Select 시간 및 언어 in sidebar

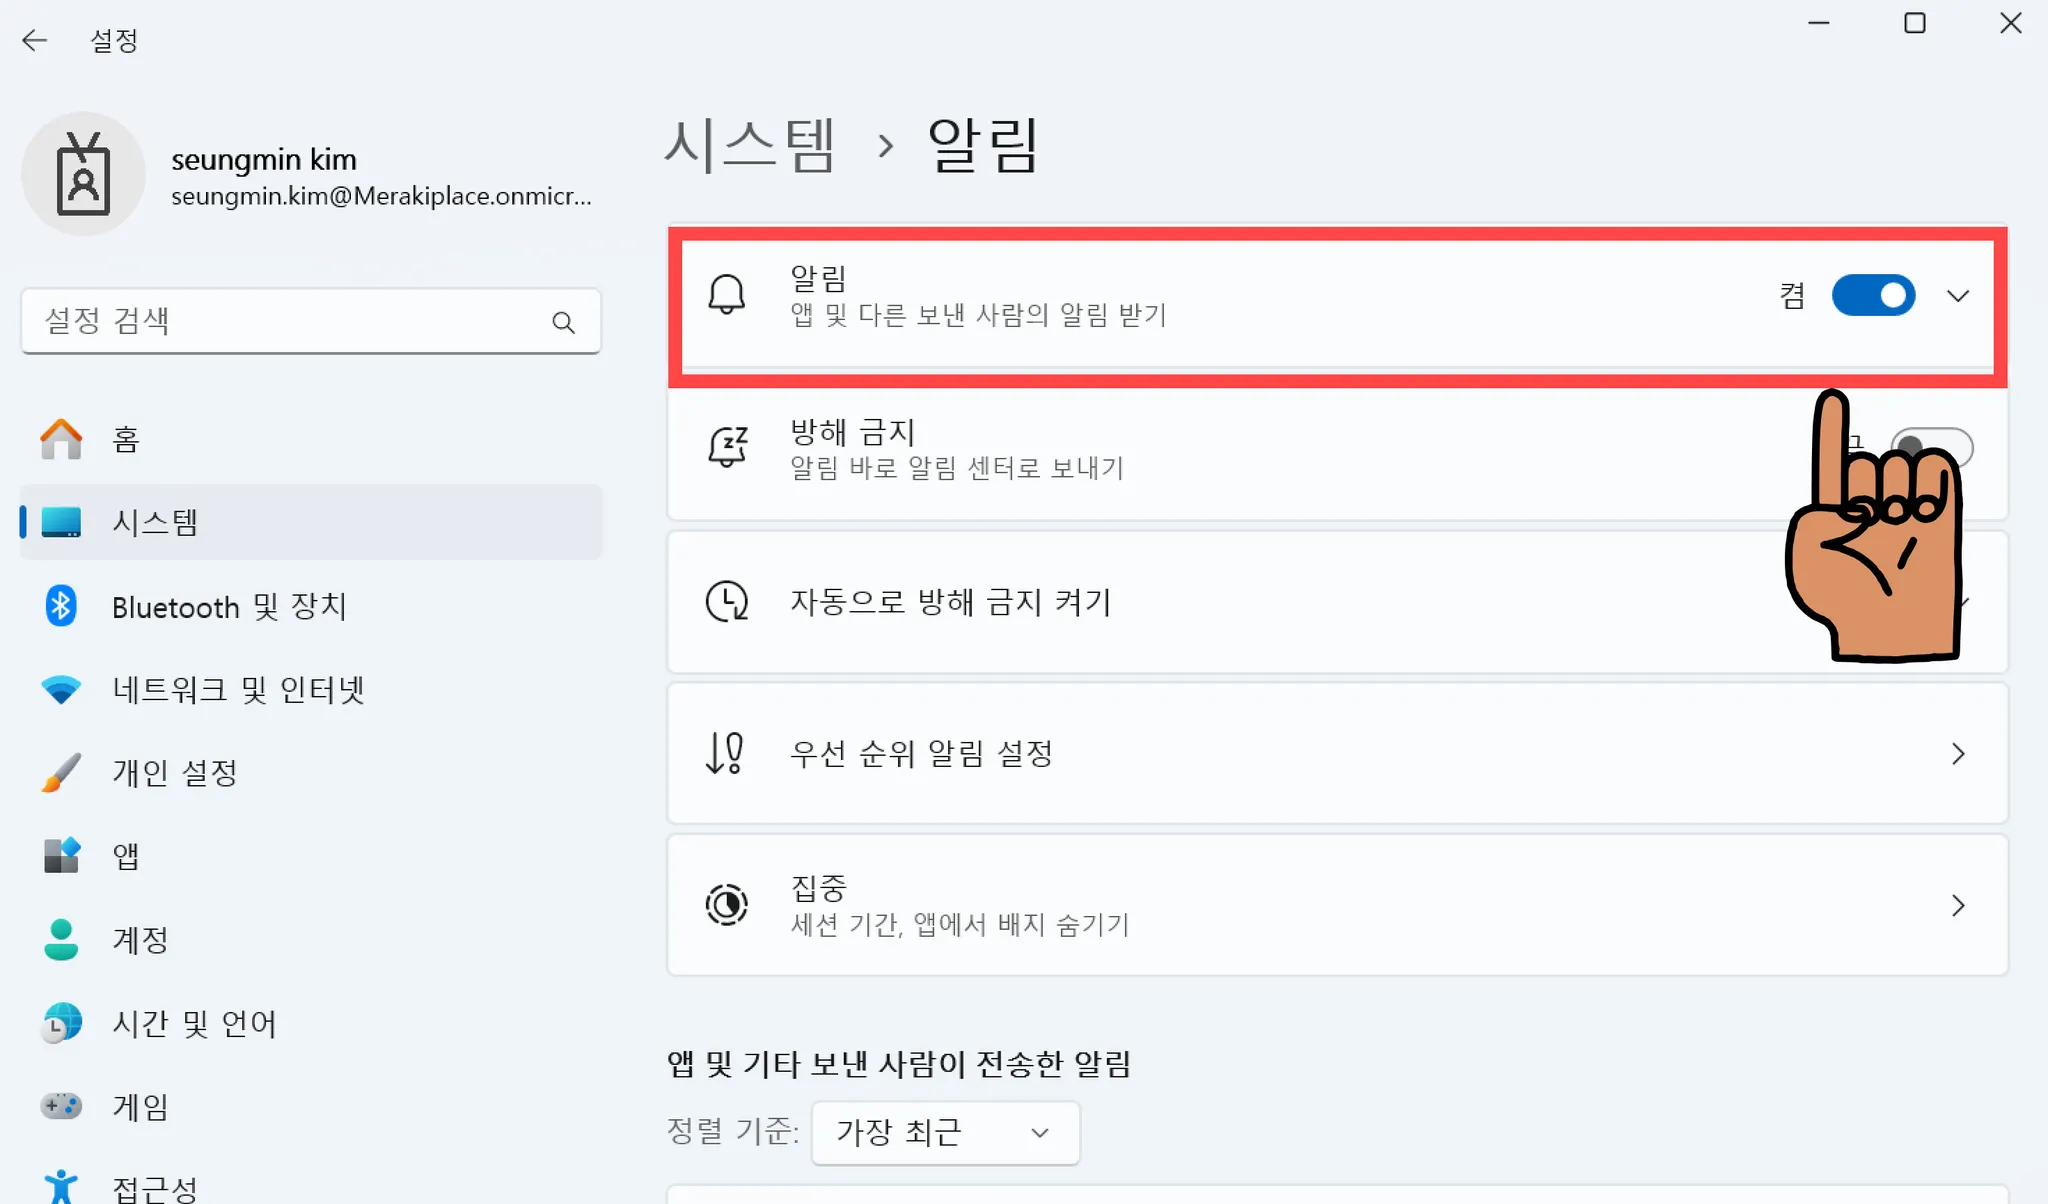194,1023
